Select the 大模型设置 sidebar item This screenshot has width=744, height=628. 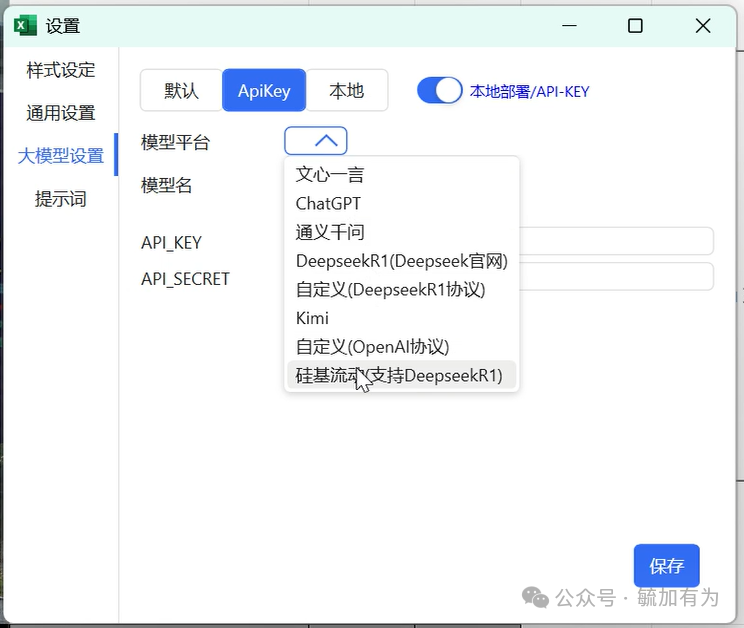[x=61, y=156]
